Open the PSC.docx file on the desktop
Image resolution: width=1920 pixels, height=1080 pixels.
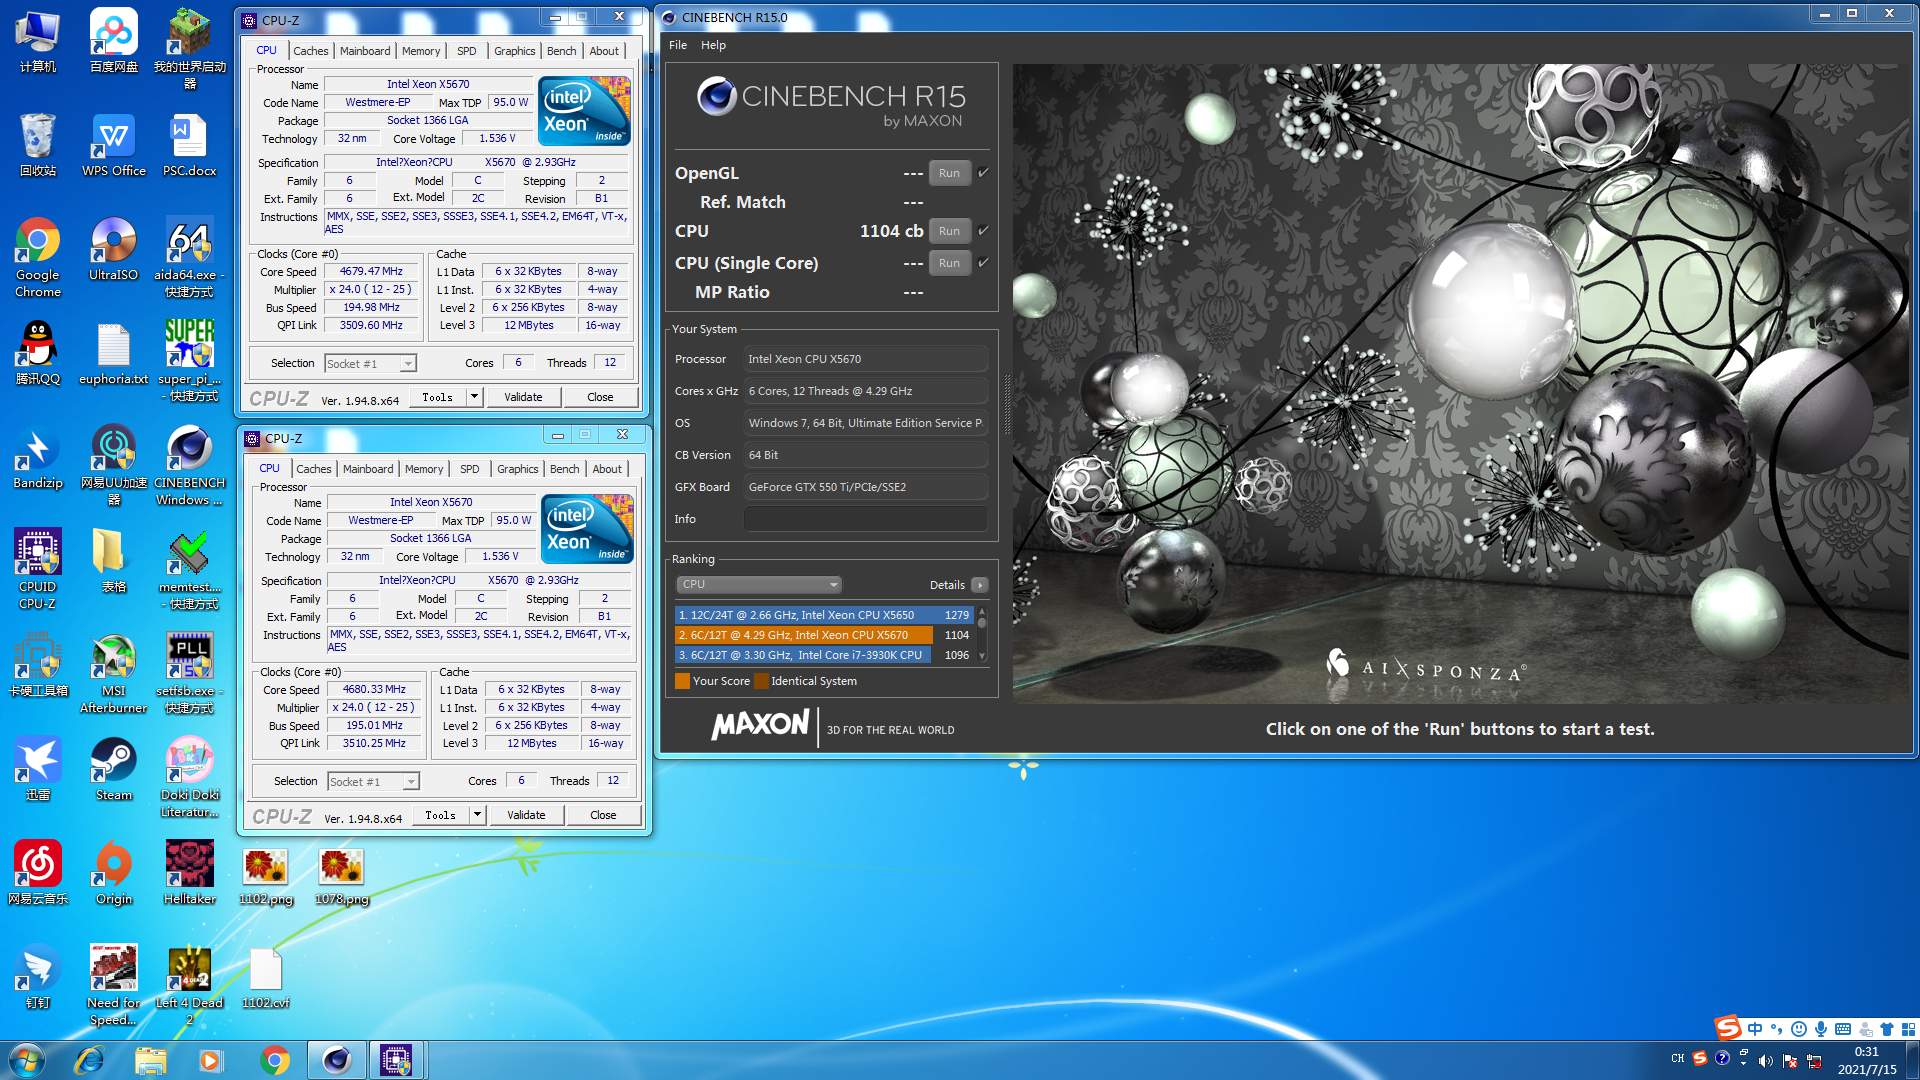click(x=189, y=146)
